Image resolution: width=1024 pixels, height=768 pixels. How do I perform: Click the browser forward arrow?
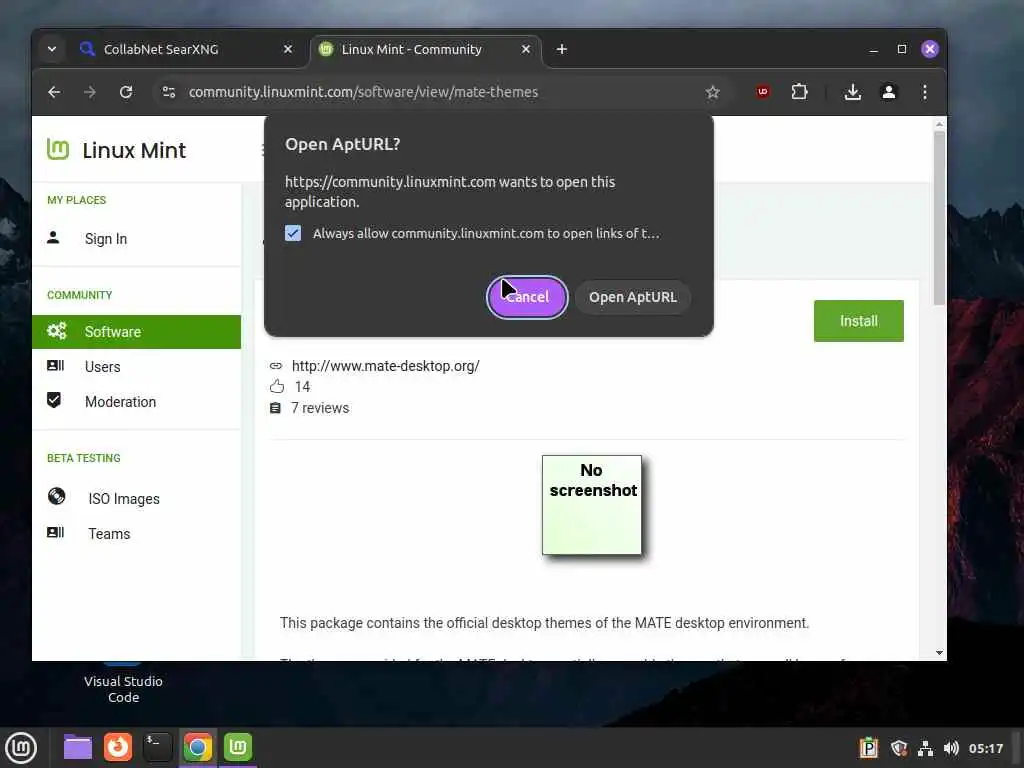(x=90, y=92)
